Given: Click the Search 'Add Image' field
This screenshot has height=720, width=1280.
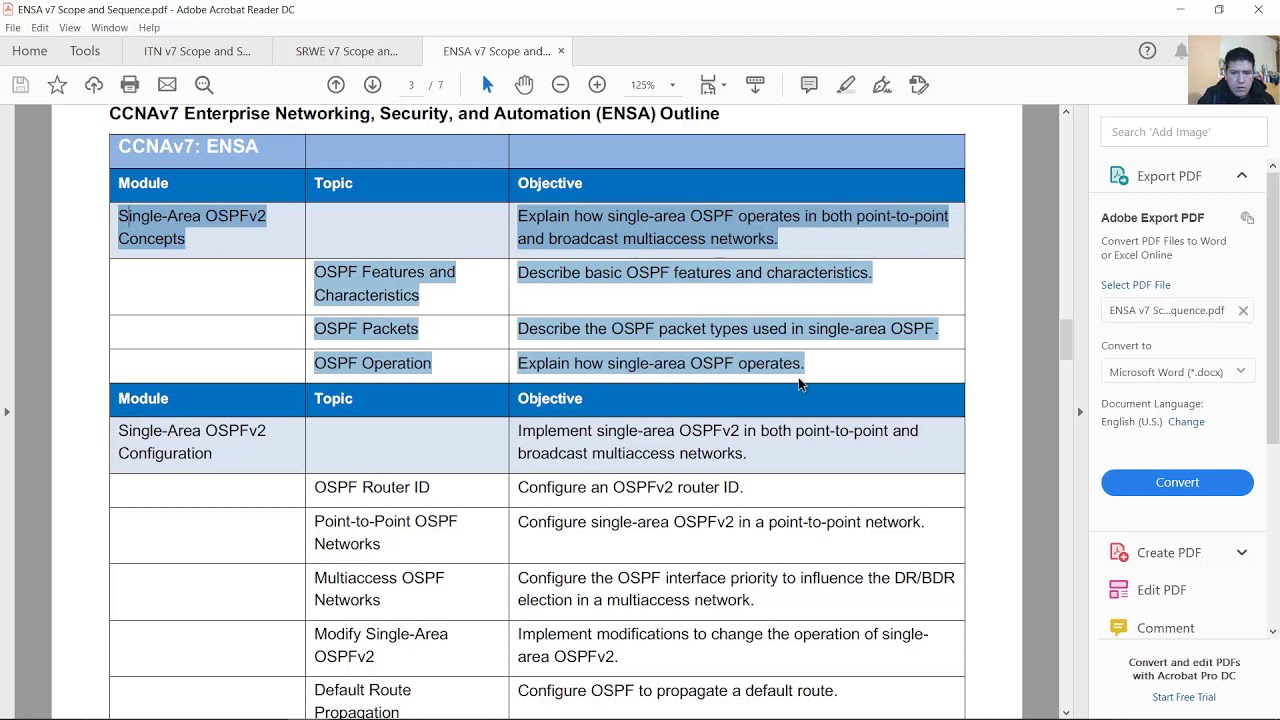Looking at the screenshot, I should click(x=1184, y=132).
